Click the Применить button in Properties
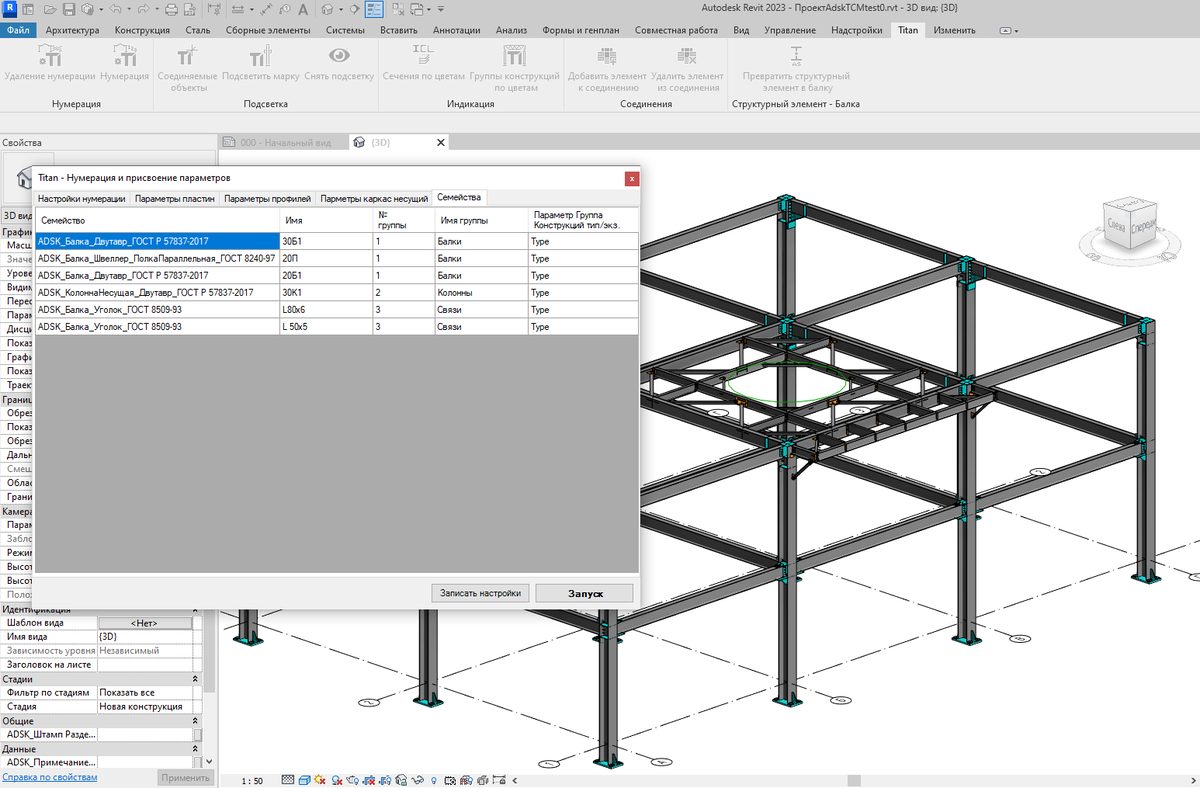 pyautogui.click(x=186, y=778)
